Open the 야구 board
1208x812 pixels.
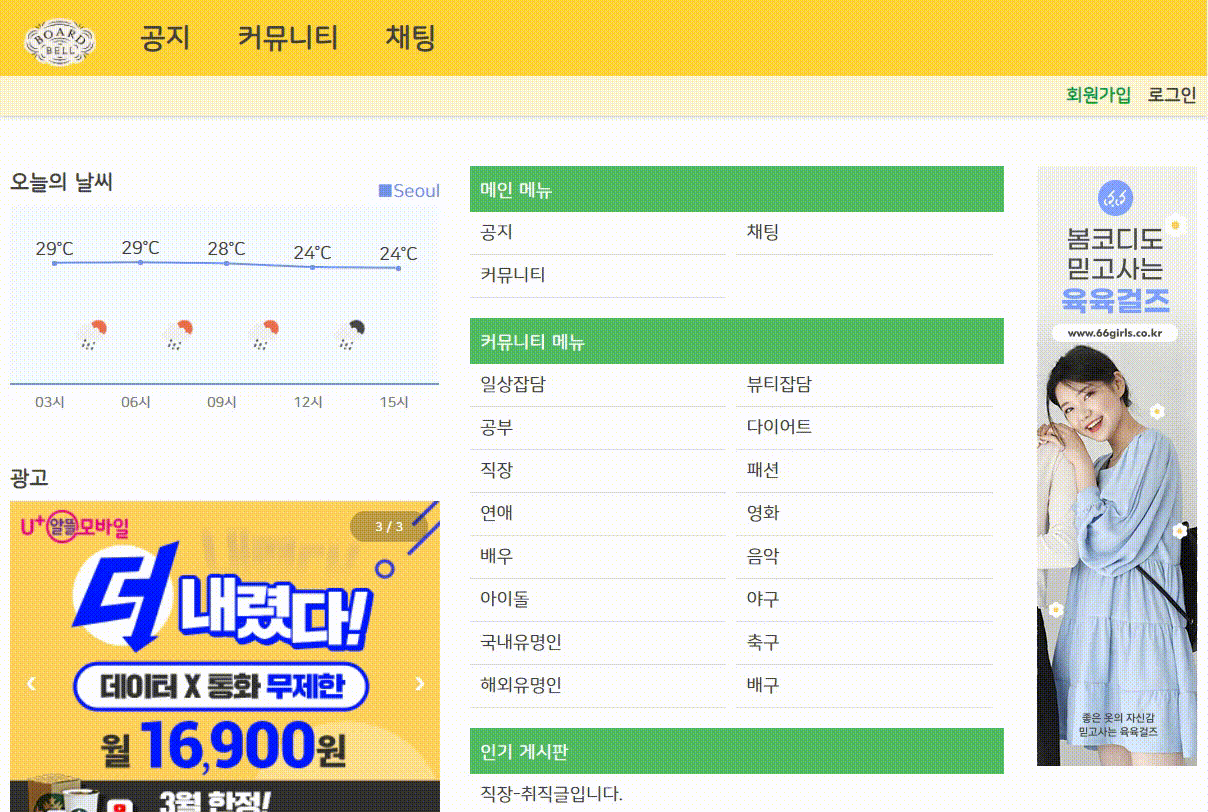[x=865, y=600]
